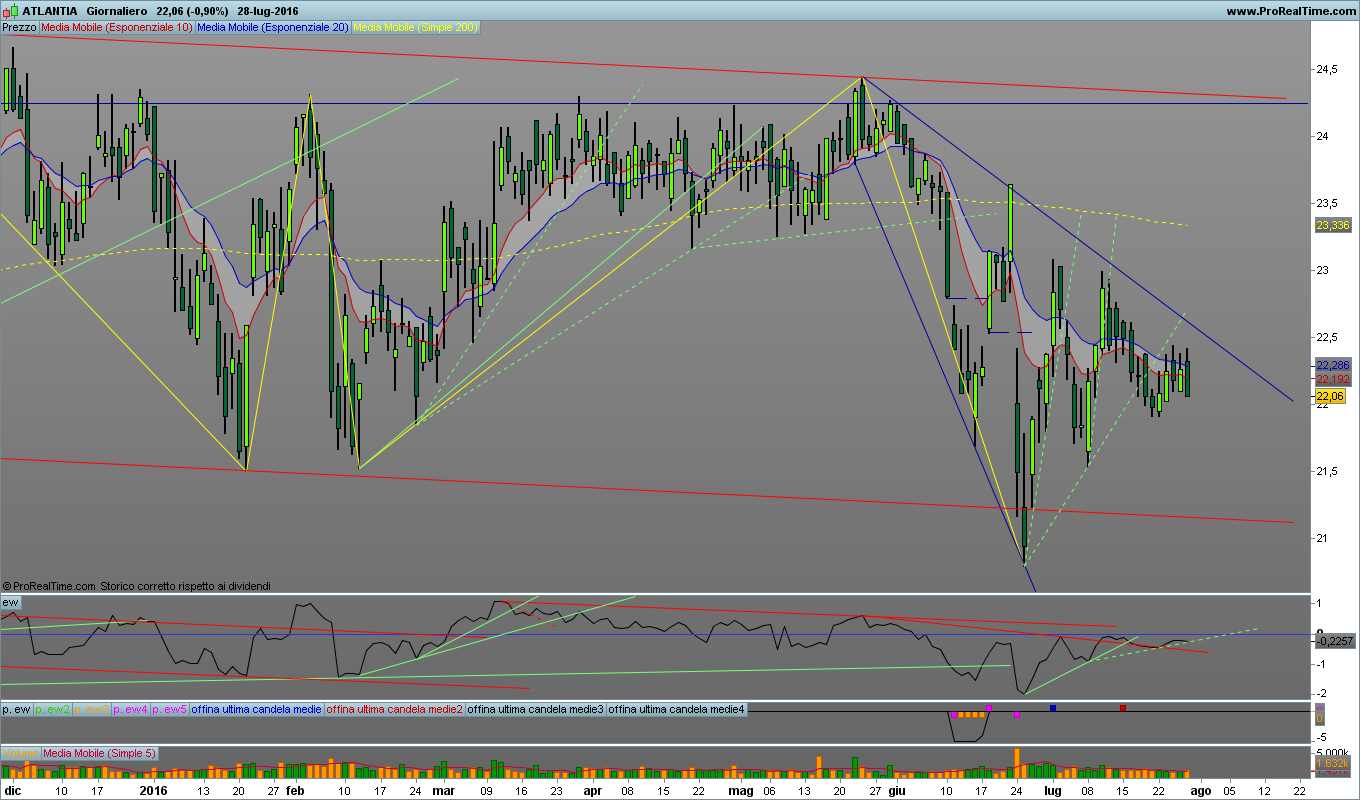This screenshot has height=800, width=1360.
Task: Open Media Mobile (Esponenziale 10) label
Action: (x=116, y=28)
